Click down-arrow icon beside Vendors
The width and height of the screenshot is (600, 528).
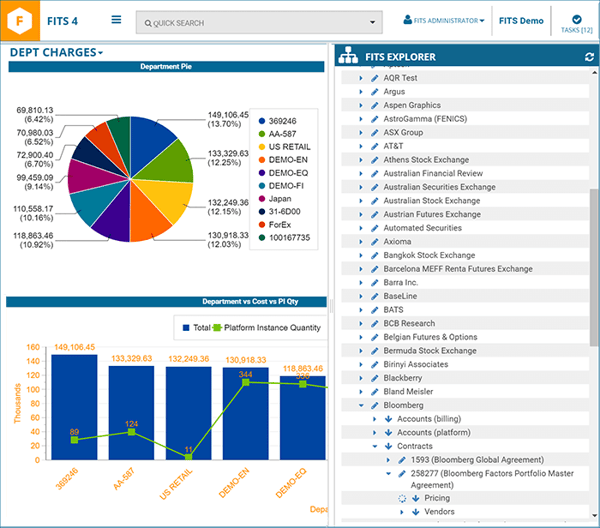click(416, 512)
